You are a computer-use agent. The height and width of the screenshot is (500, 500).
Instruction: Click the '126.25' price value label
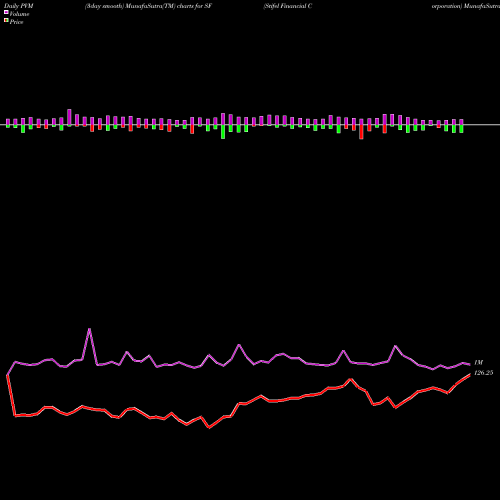pos(483,373)
